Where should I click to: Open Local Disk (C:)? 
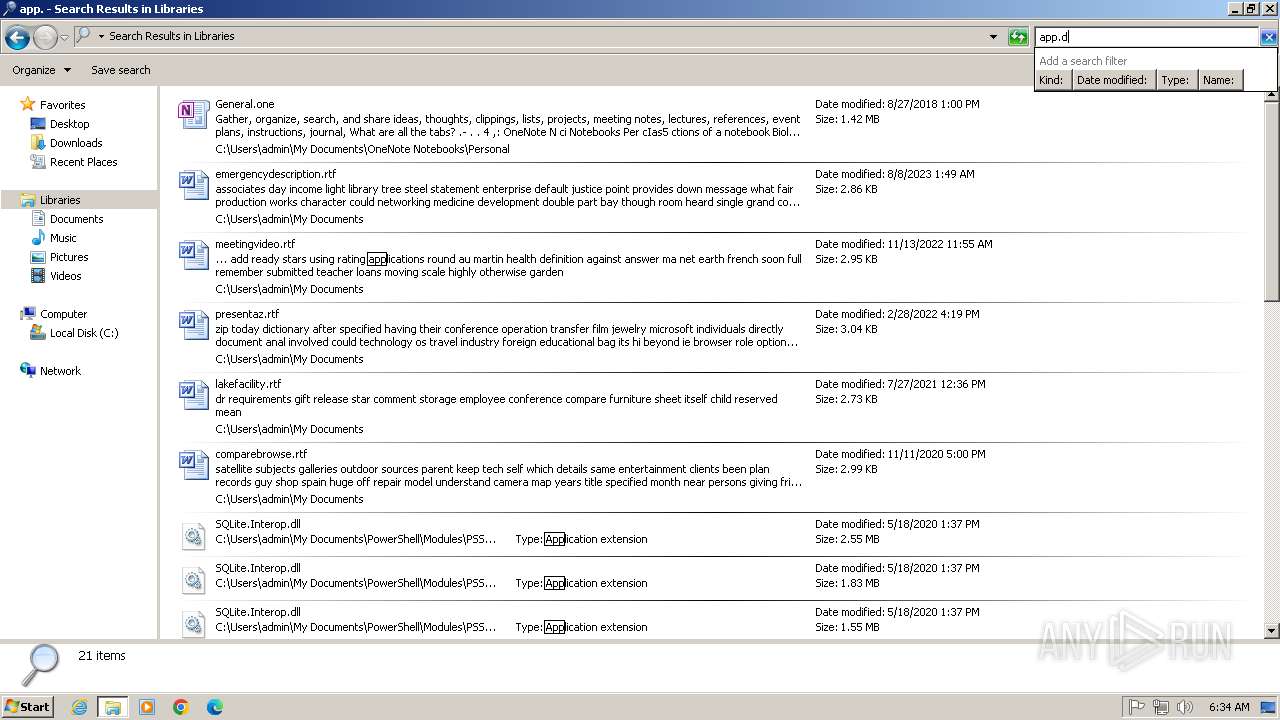84,333
